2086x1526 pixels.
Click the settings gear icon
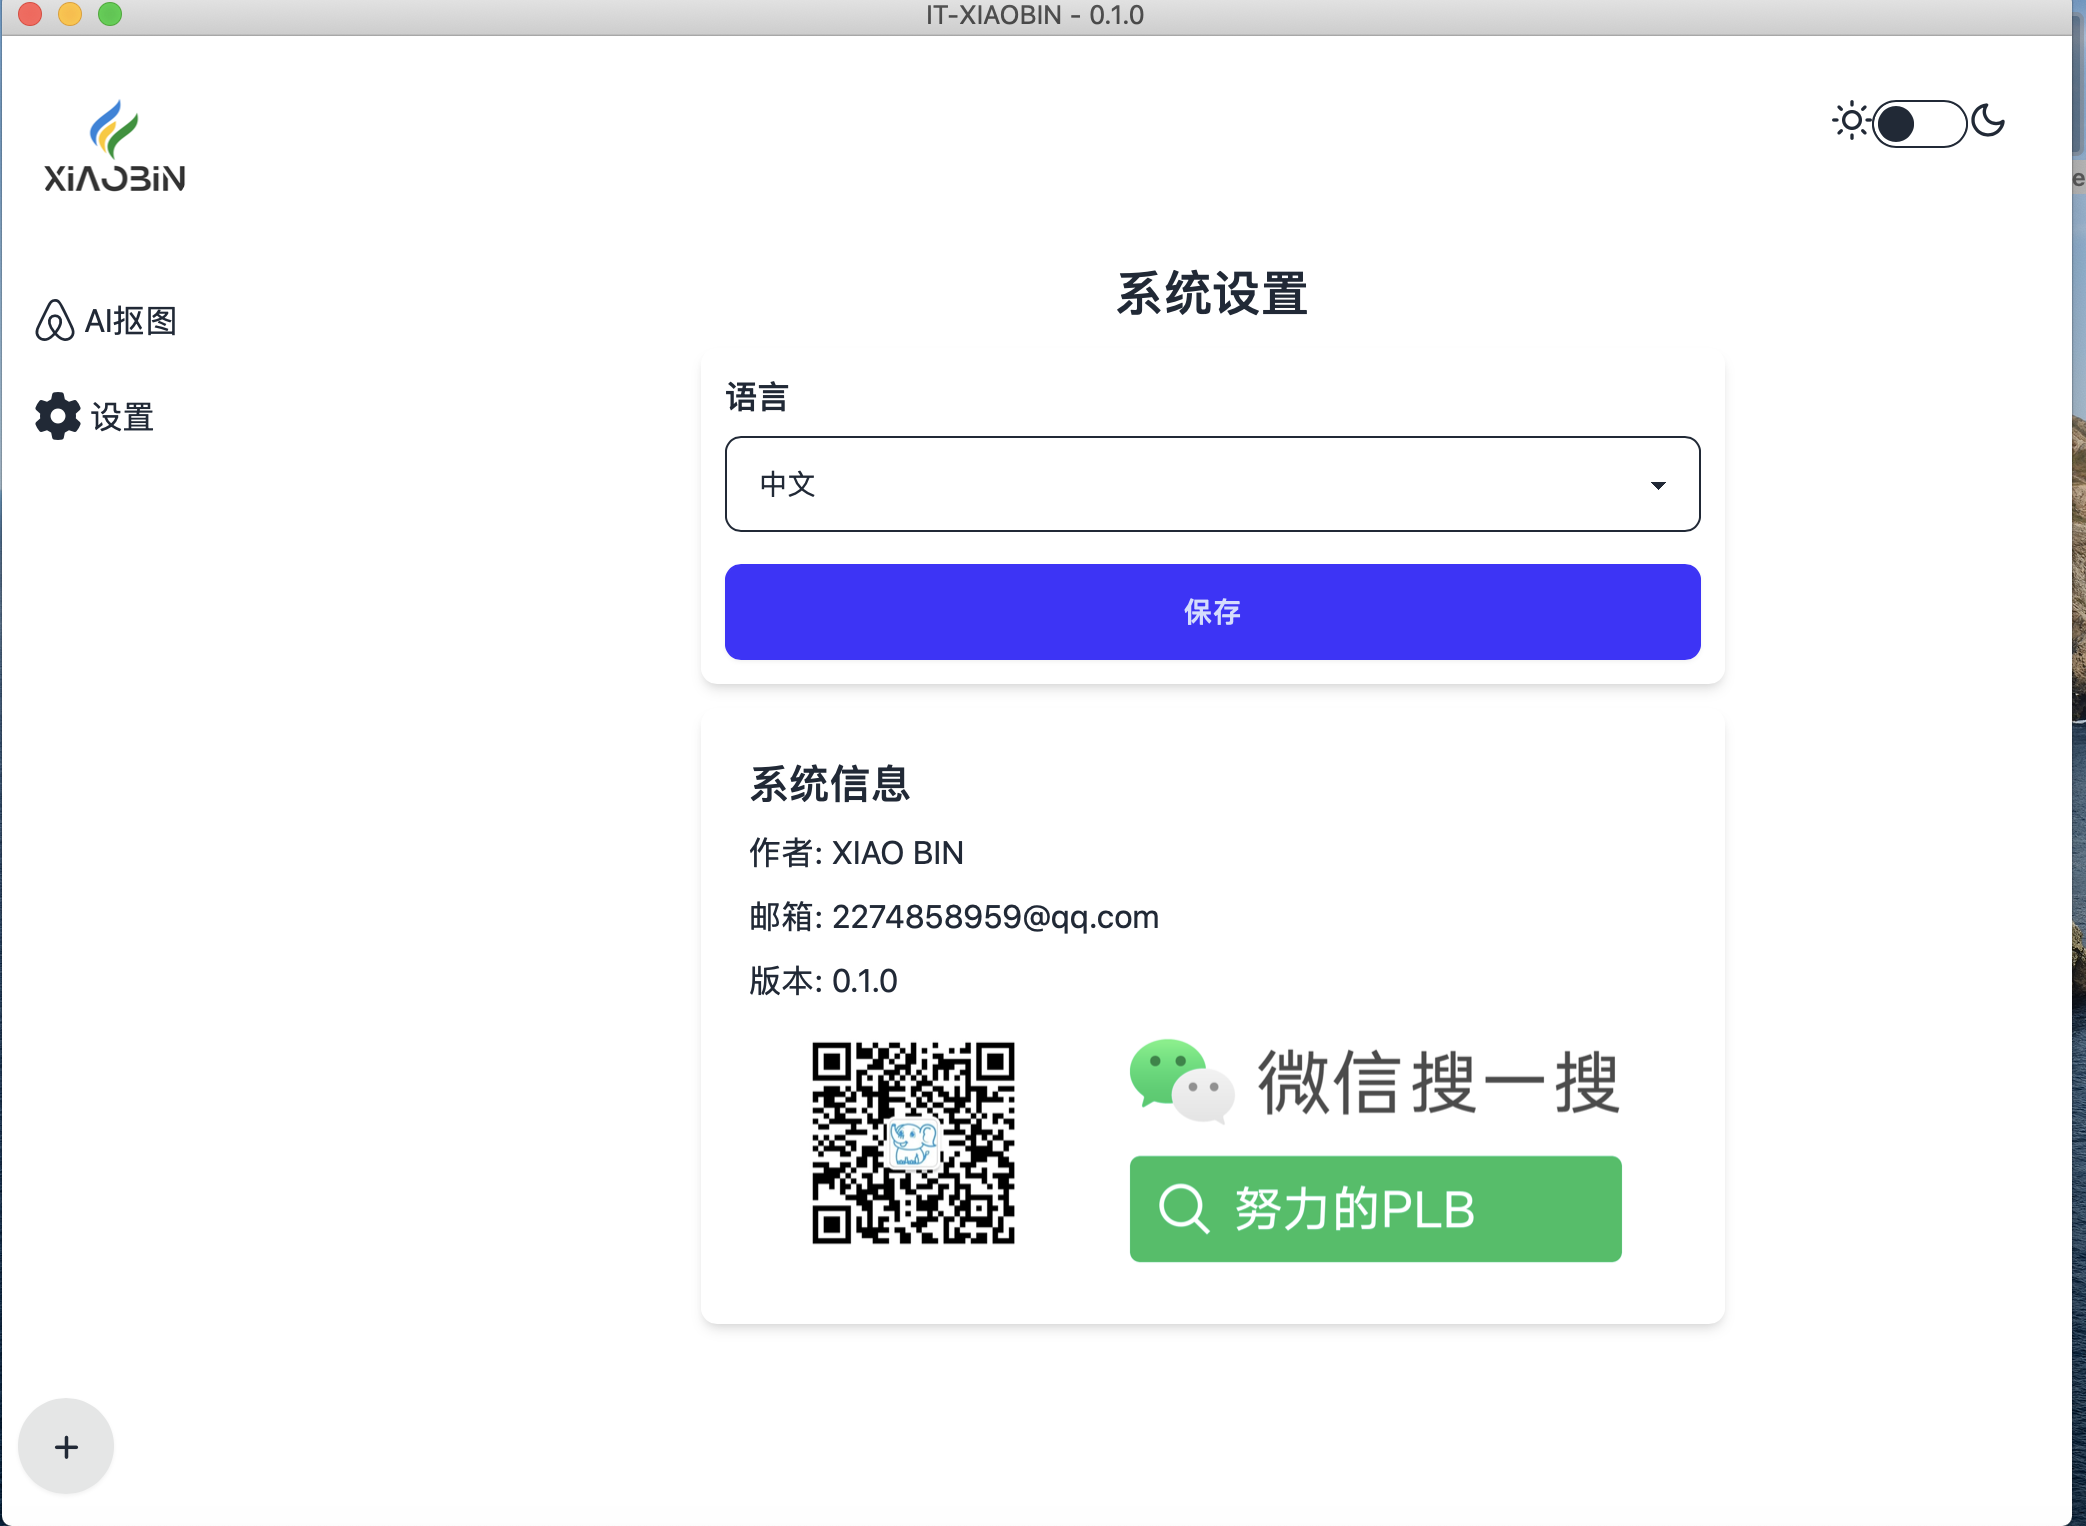[57, 416]
